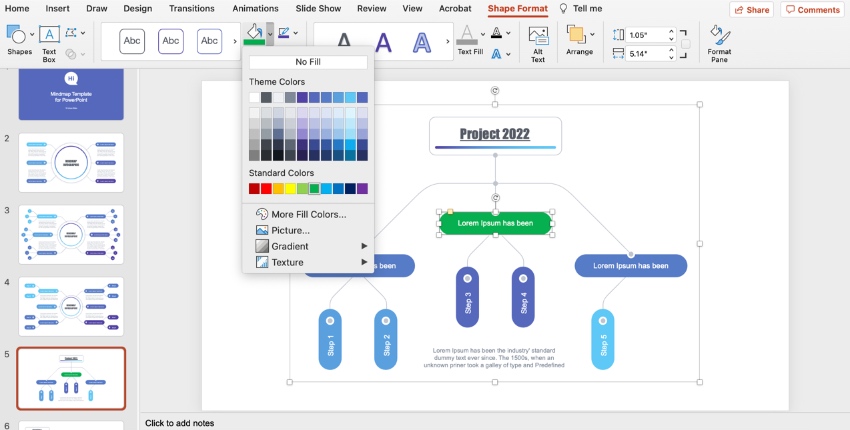This screenshot has height=430, width=850.
Task: Open the Text Fill dropdown arrow
Action: [x=482, y=34]
